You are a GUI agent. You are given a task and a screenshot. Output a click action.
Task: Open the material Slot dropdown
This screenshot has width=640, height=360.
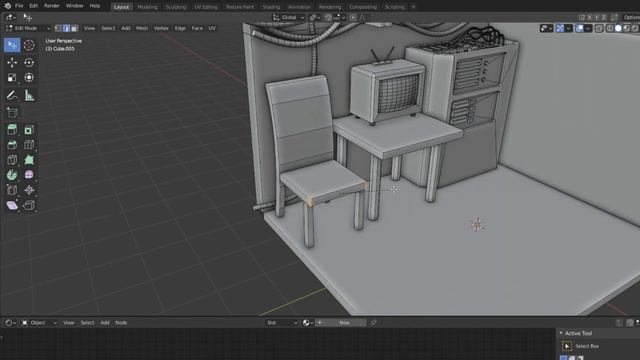282,322
